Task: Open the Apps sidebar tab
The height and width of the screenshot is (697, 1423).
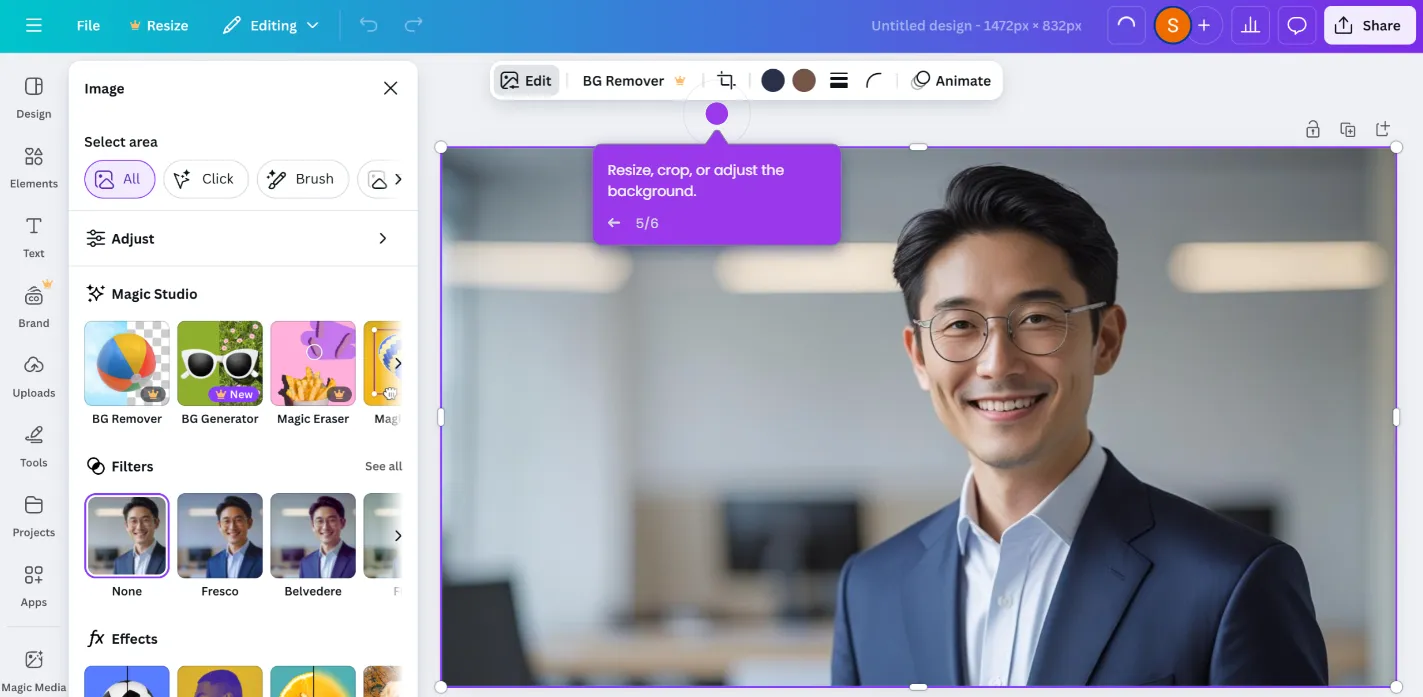Action: point(34,587)
